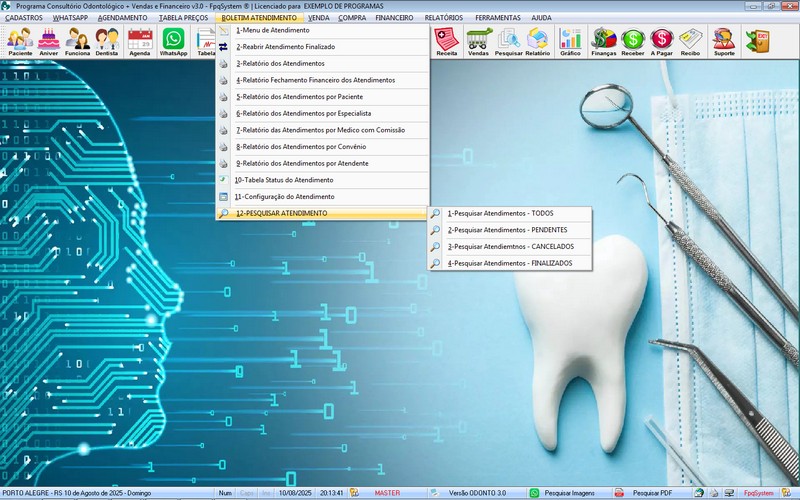The width and height of the screenshot is (800, 500).
Task: Open the RELATÓRIOS menu in menu bar
Action: pyautogui.click(x=444, y=18)
